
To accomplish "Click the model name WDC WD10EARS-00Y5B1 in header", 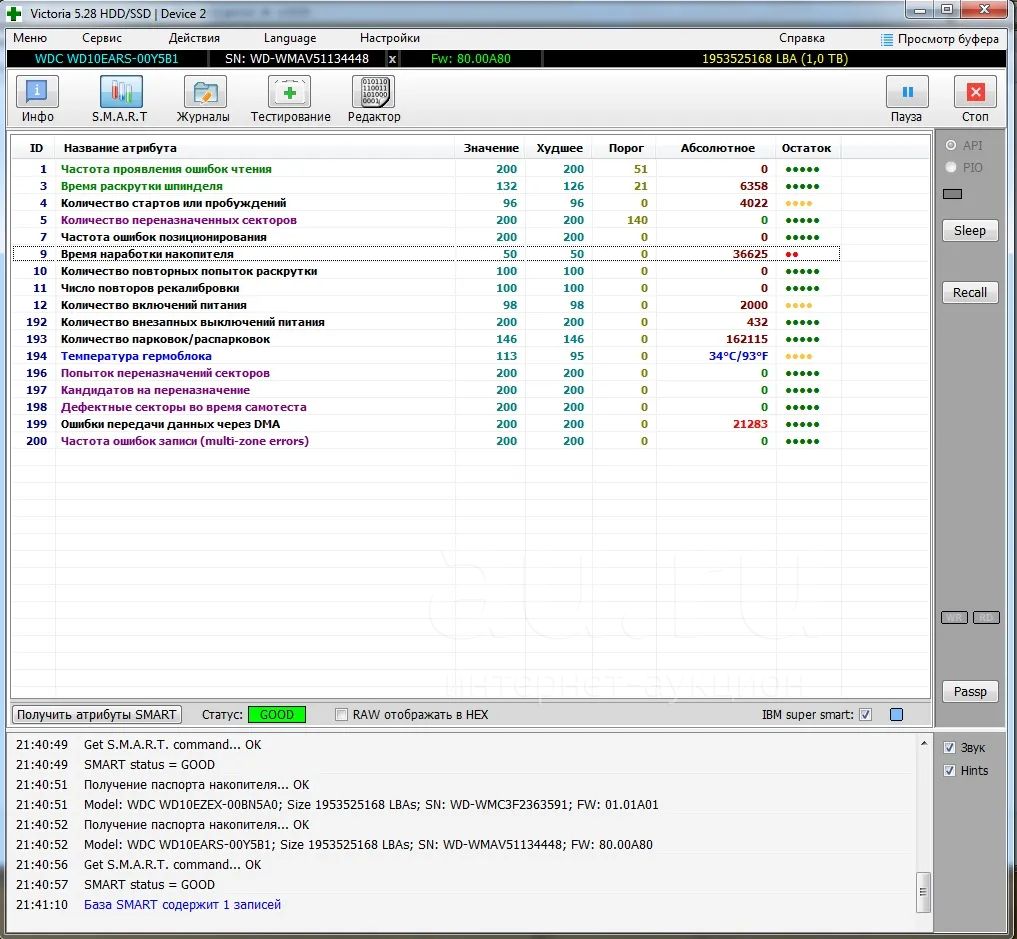I will click(106, 59).
